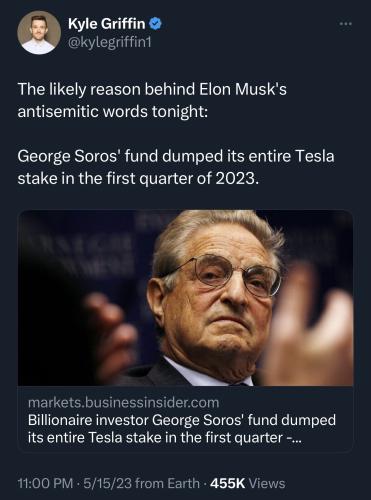The height and width of the screenshot is (500, 371).
Task: Click the 11:00 PM timestamp
Action: tap(45, 483)
